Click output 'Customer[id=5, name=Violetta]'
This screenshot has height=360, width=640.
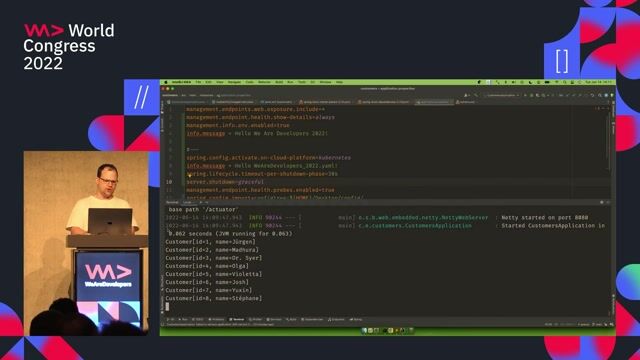pos(214,274)
